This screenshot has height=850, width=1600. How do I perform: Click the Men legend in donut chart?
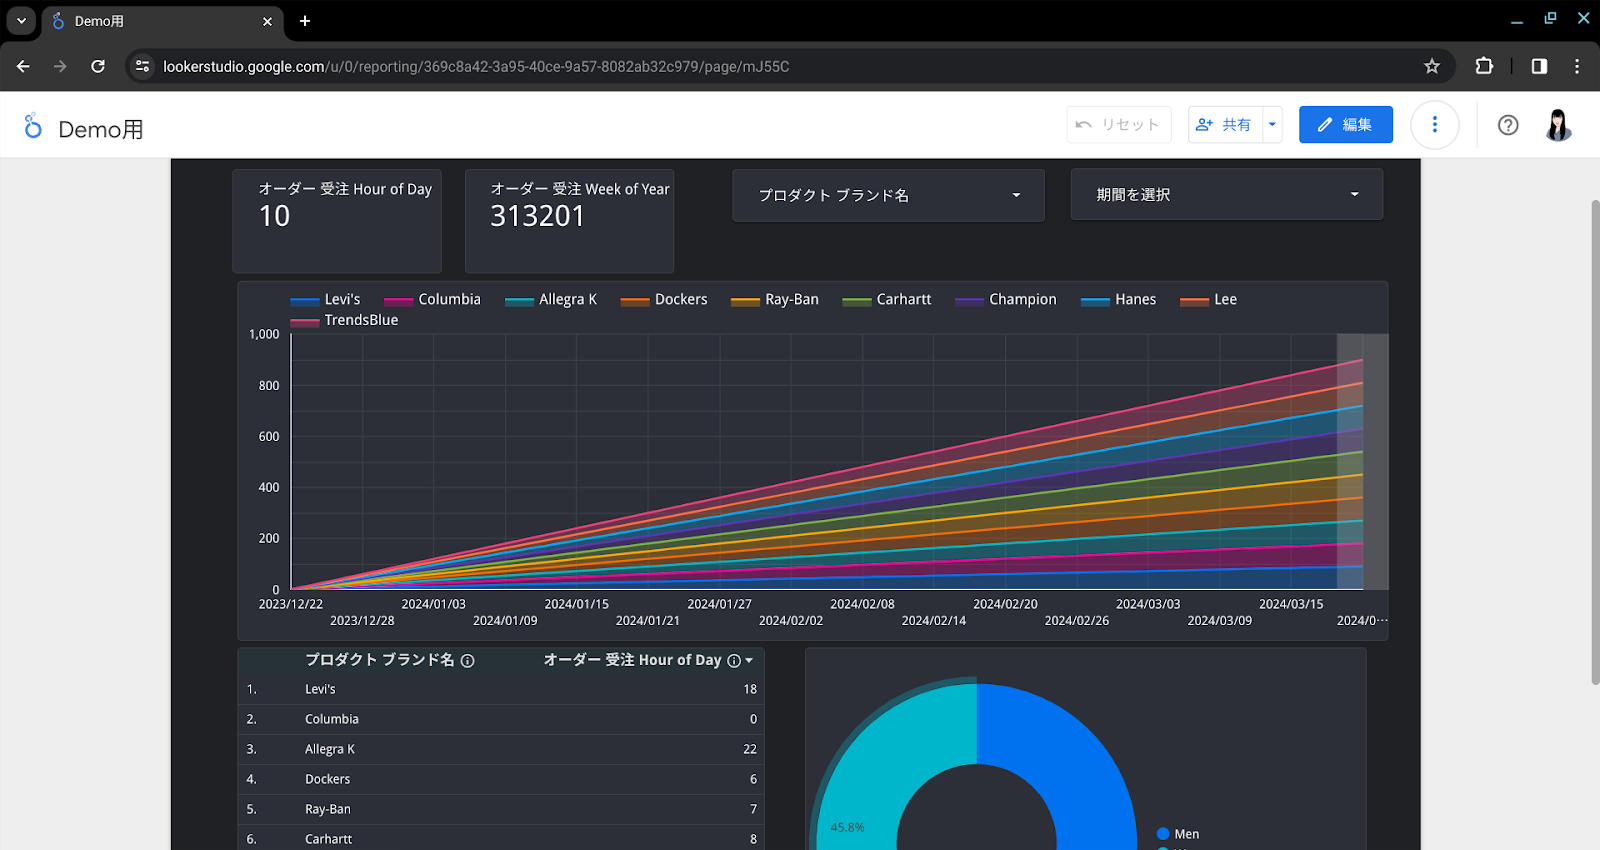click(x=1178, y=834)
